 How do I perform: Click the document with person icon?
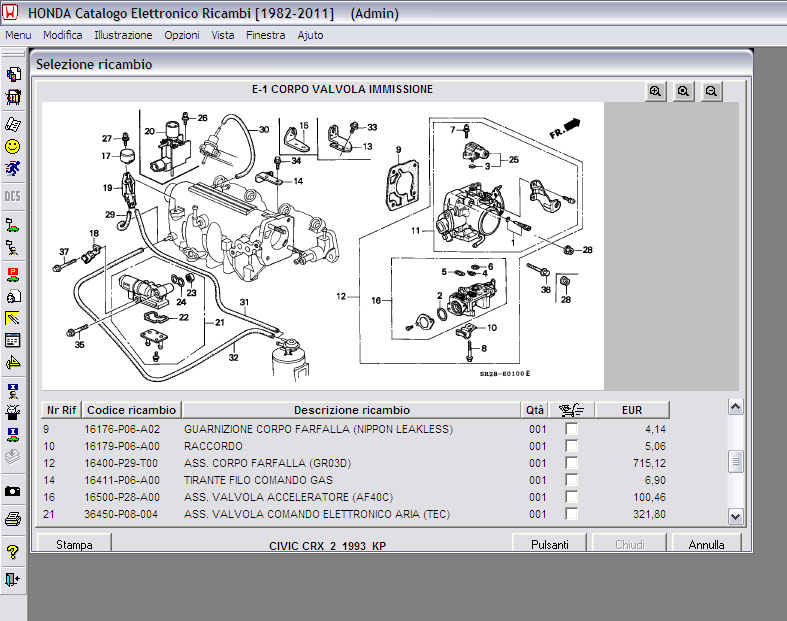(x=13, y=296)
